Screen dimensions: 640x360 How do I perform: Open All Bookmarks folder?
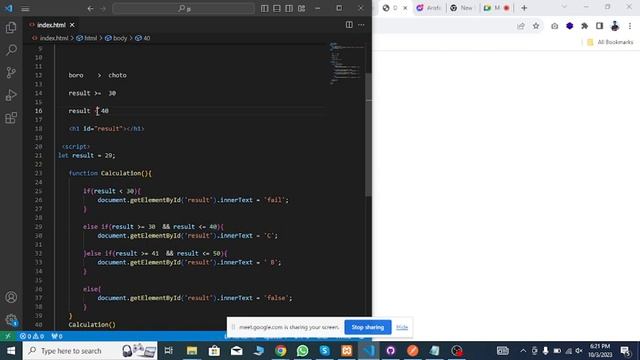[610, 42]
